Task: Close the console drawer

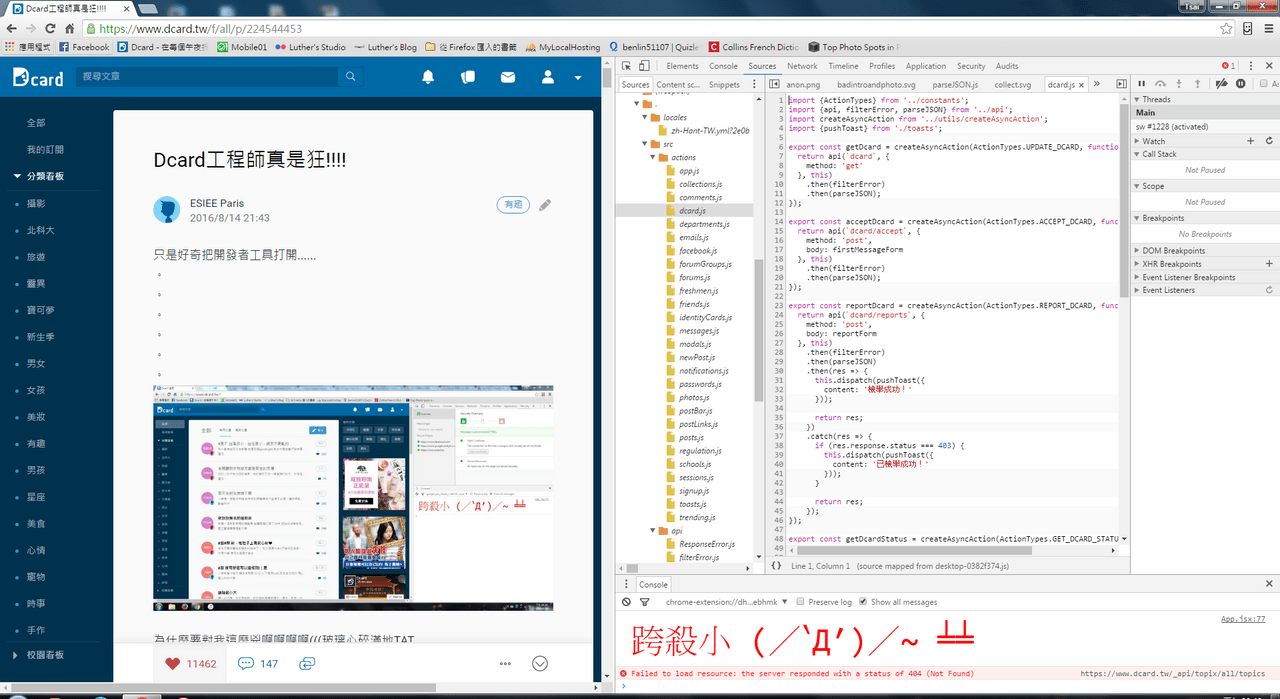Action: point(1268,584)
